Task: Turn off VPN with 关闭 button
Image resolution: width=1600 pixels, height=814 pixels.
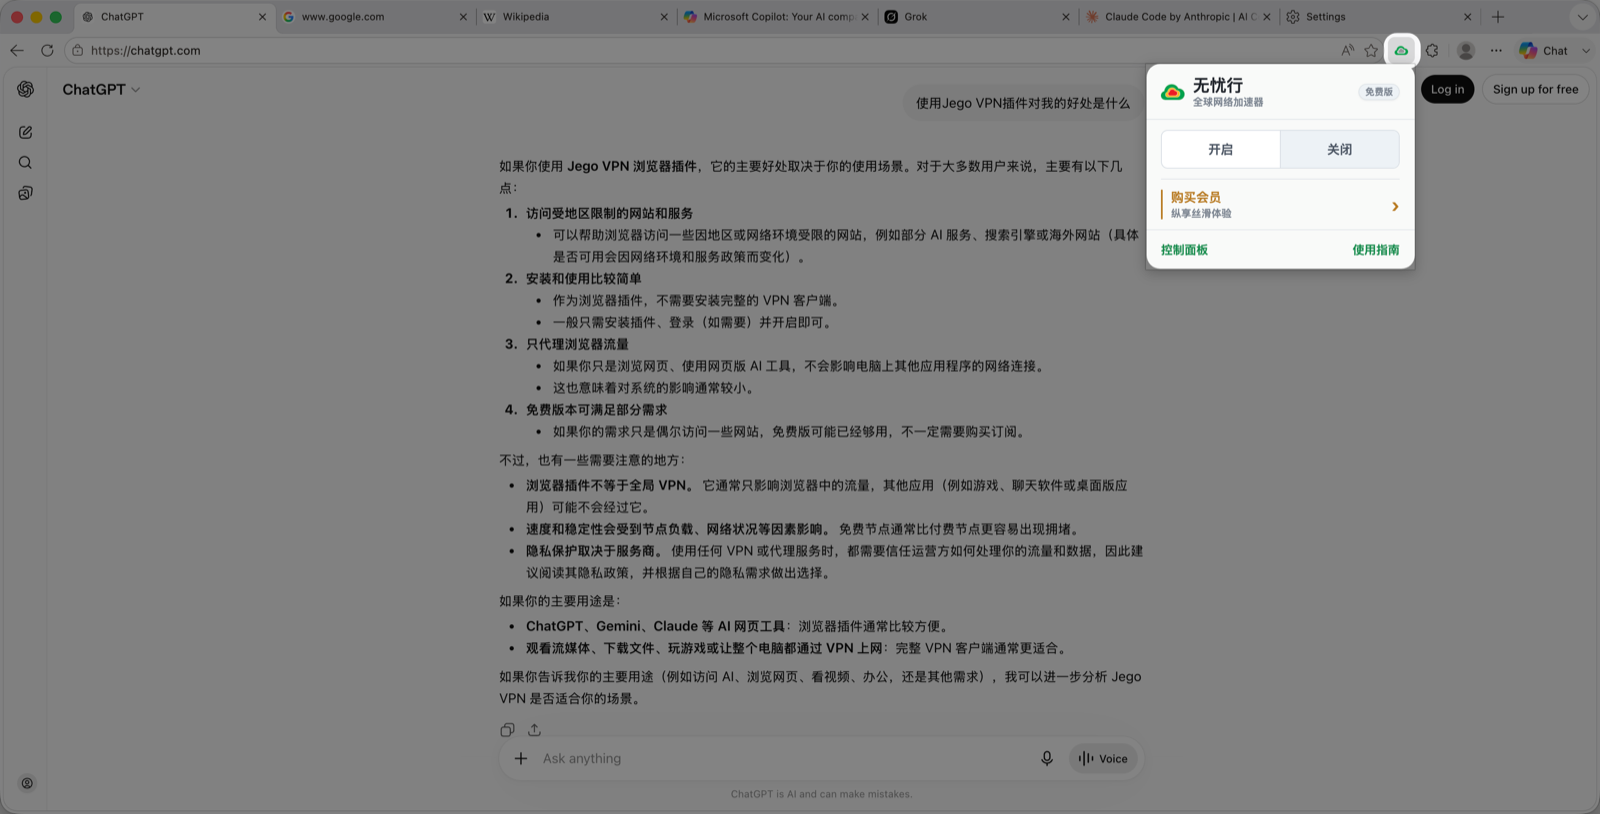Action: tap(1339, 149)
